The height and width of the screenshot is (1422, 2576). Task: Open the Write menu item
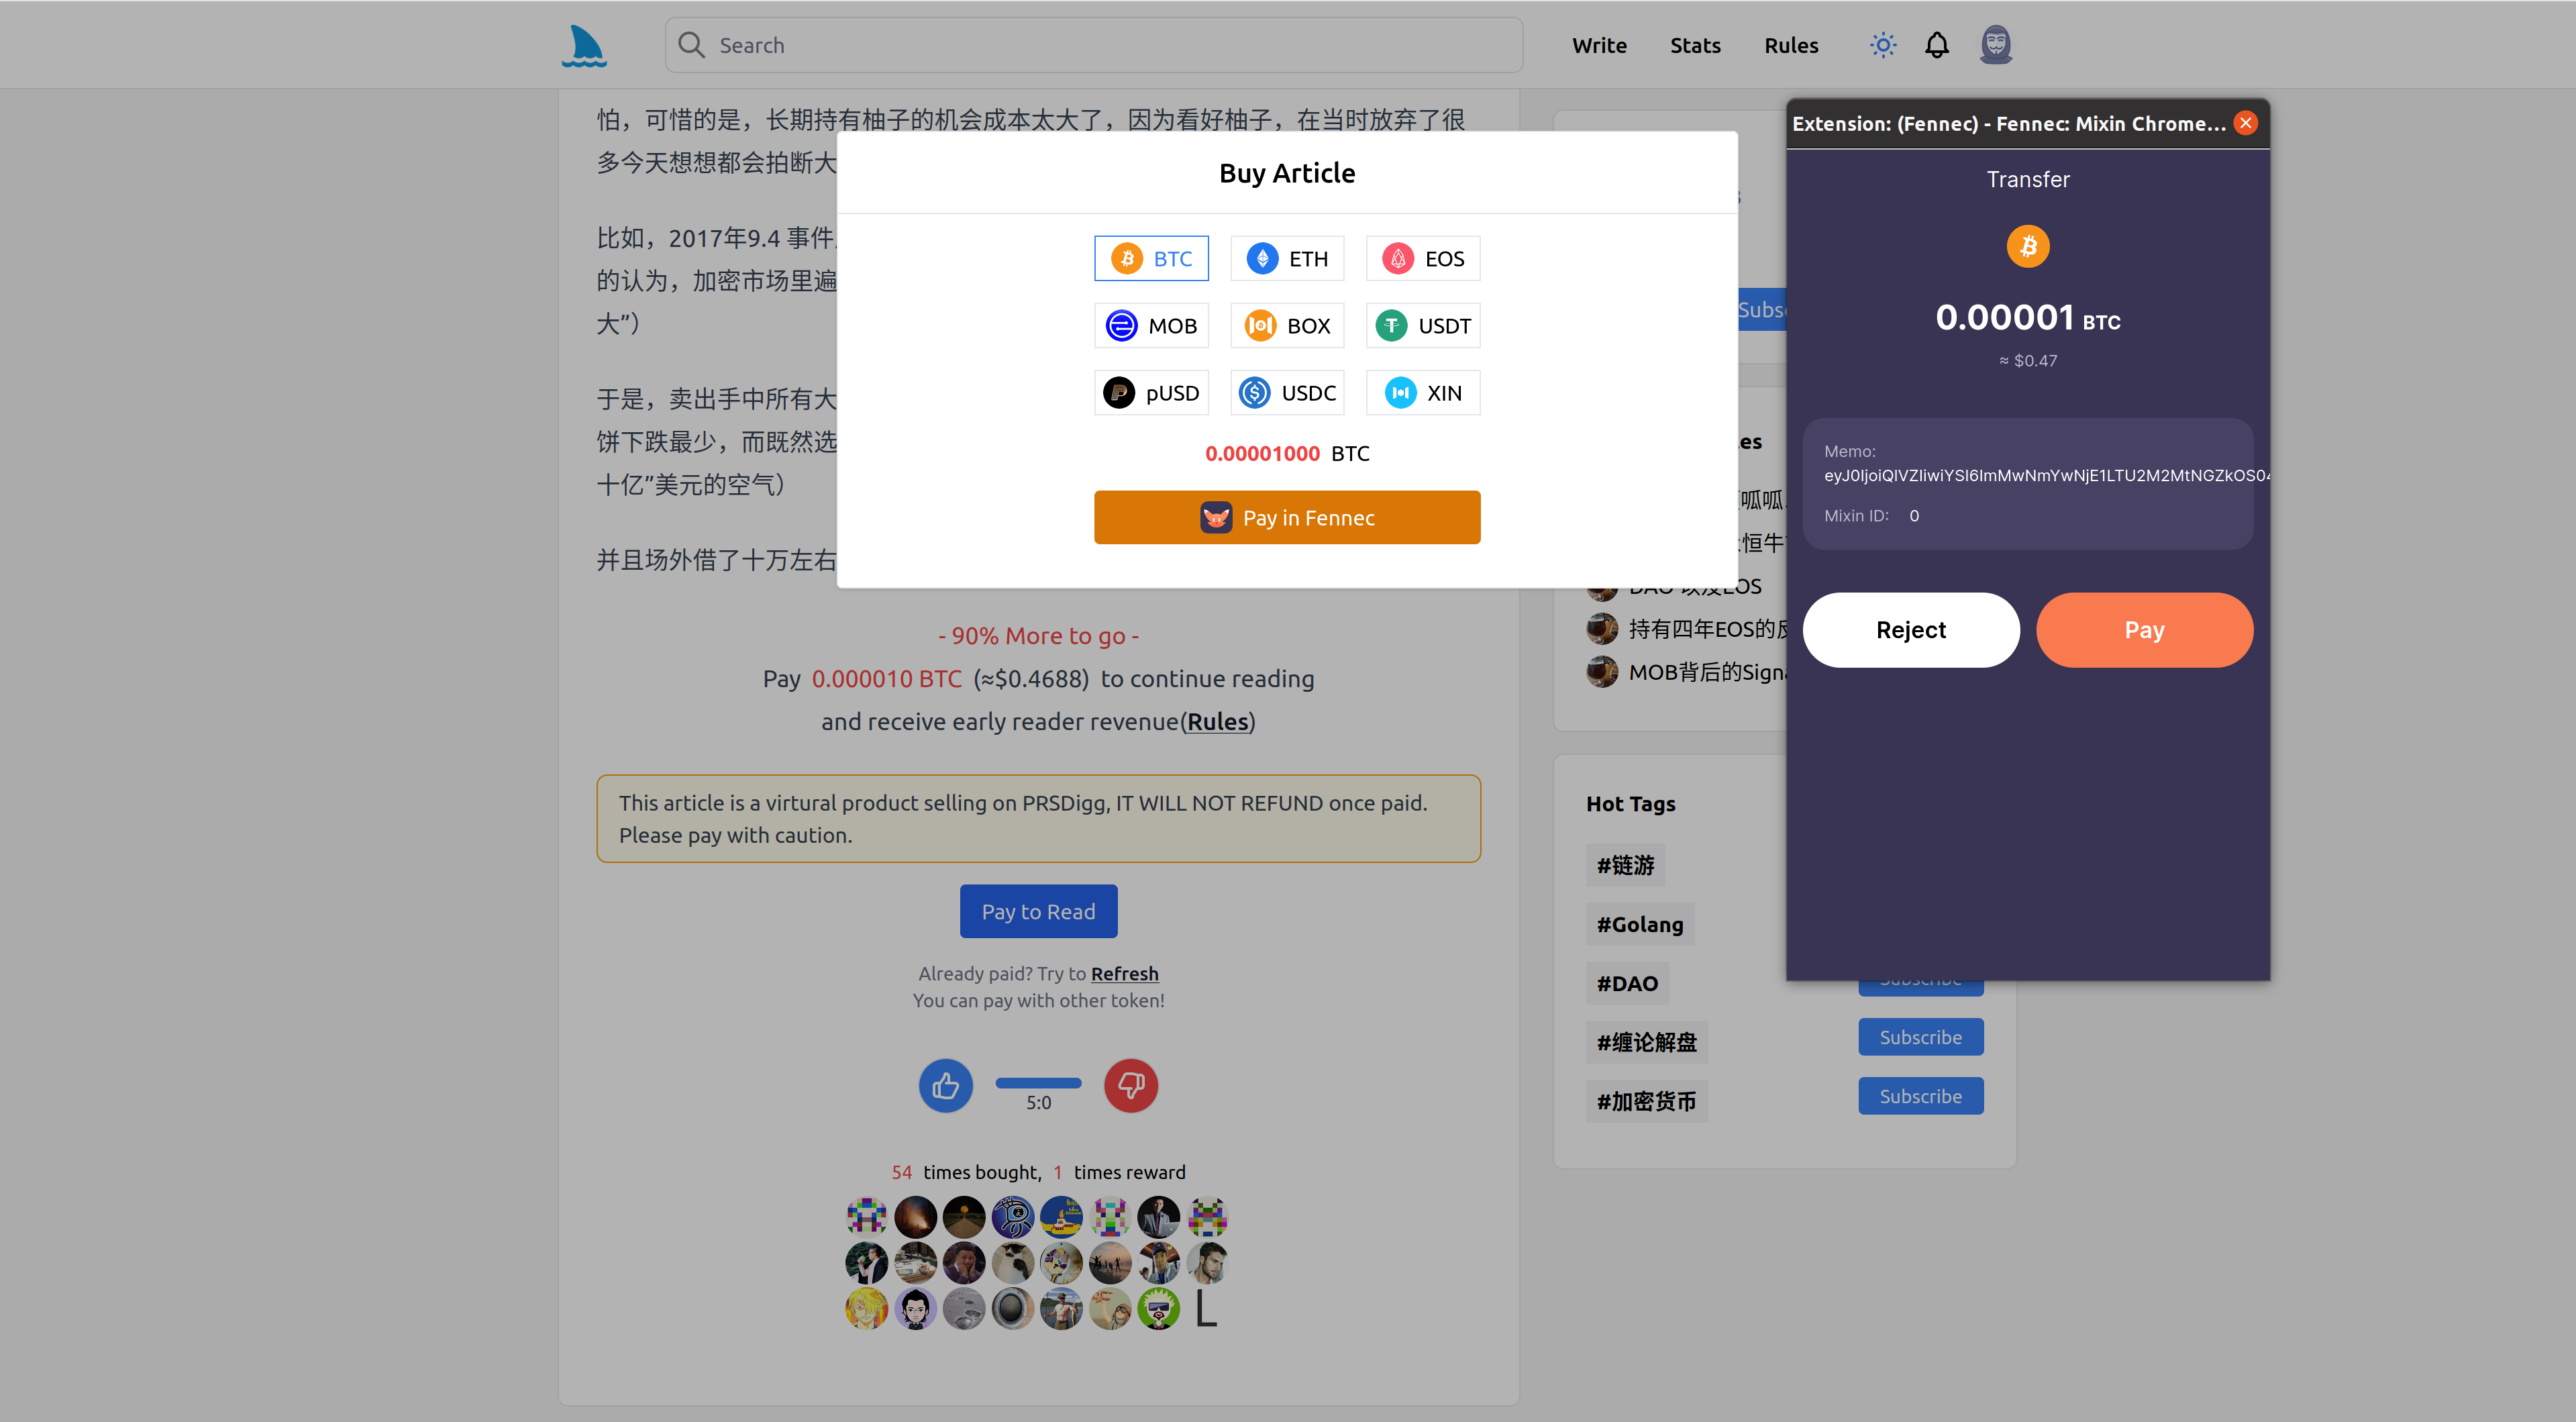(1599, 46)
